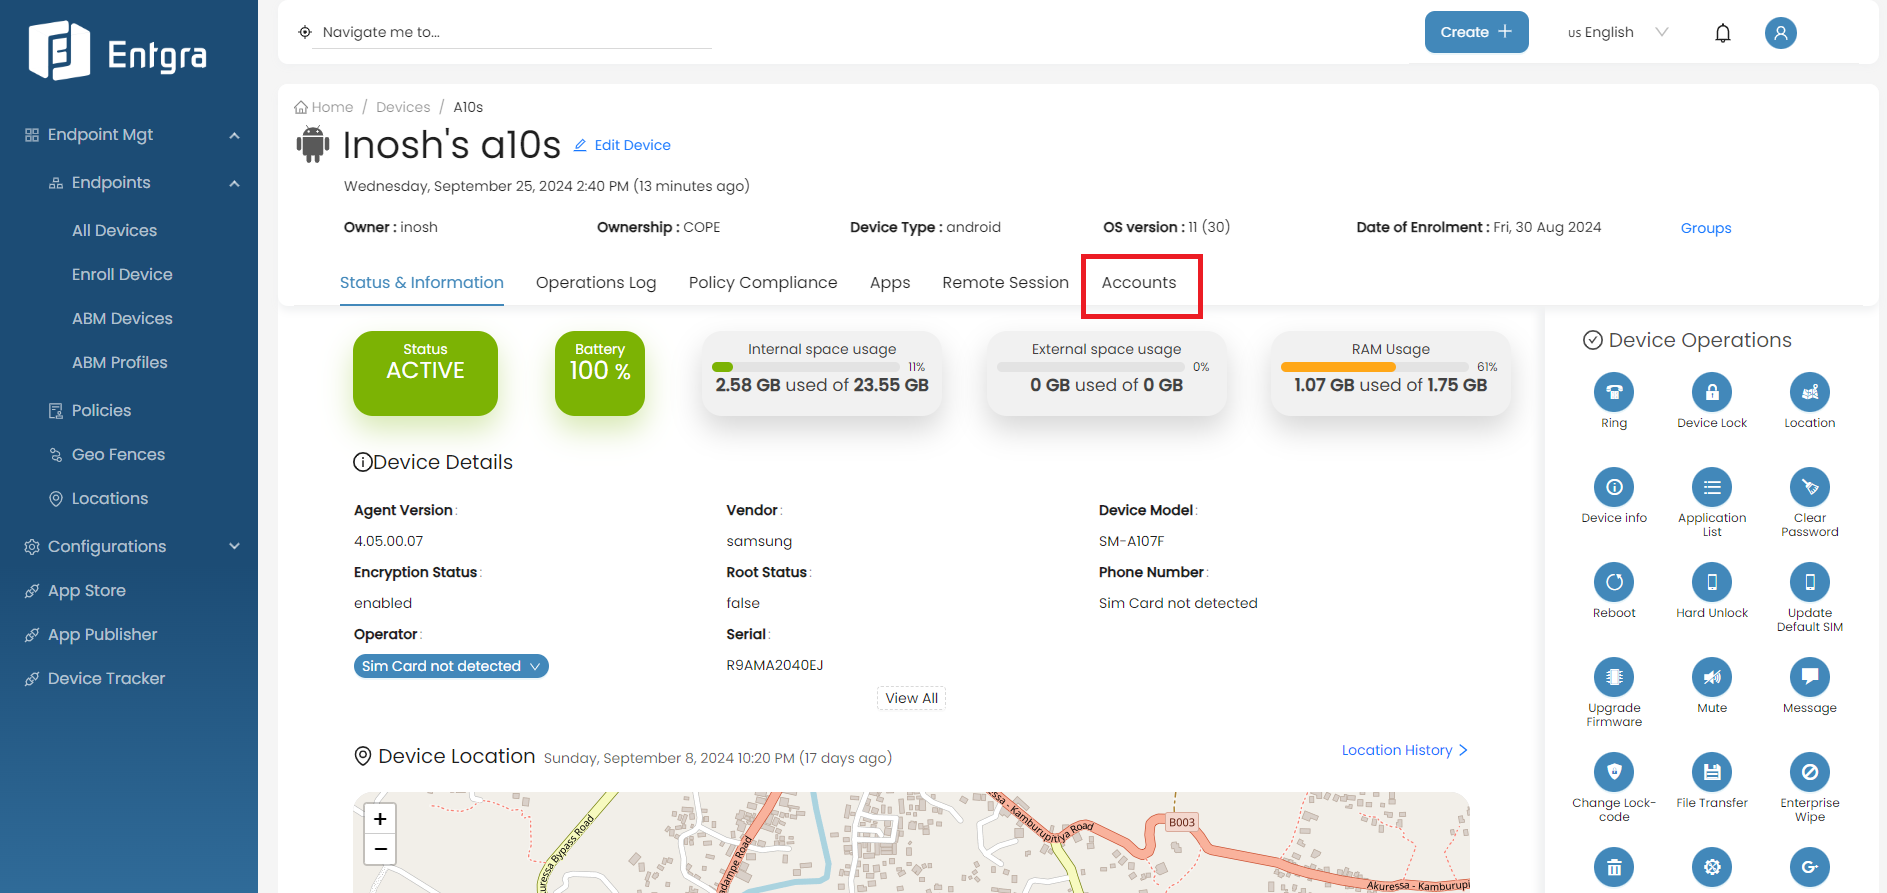Open Policies in sidebar
Image resolution: width=1887 pixels, height=893 pixels.
90,411
